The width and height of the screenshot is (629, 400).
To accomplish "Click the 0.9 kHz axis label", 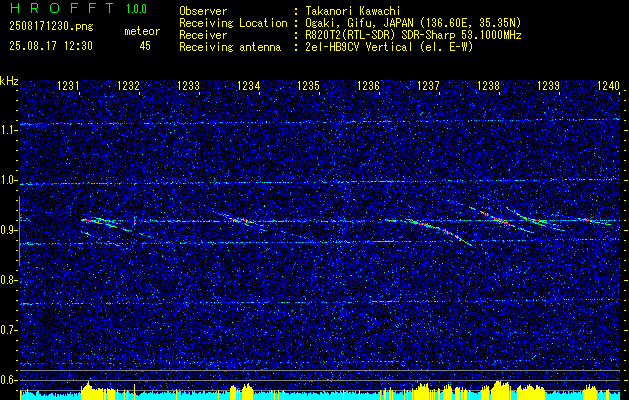I will click(7, 230).
